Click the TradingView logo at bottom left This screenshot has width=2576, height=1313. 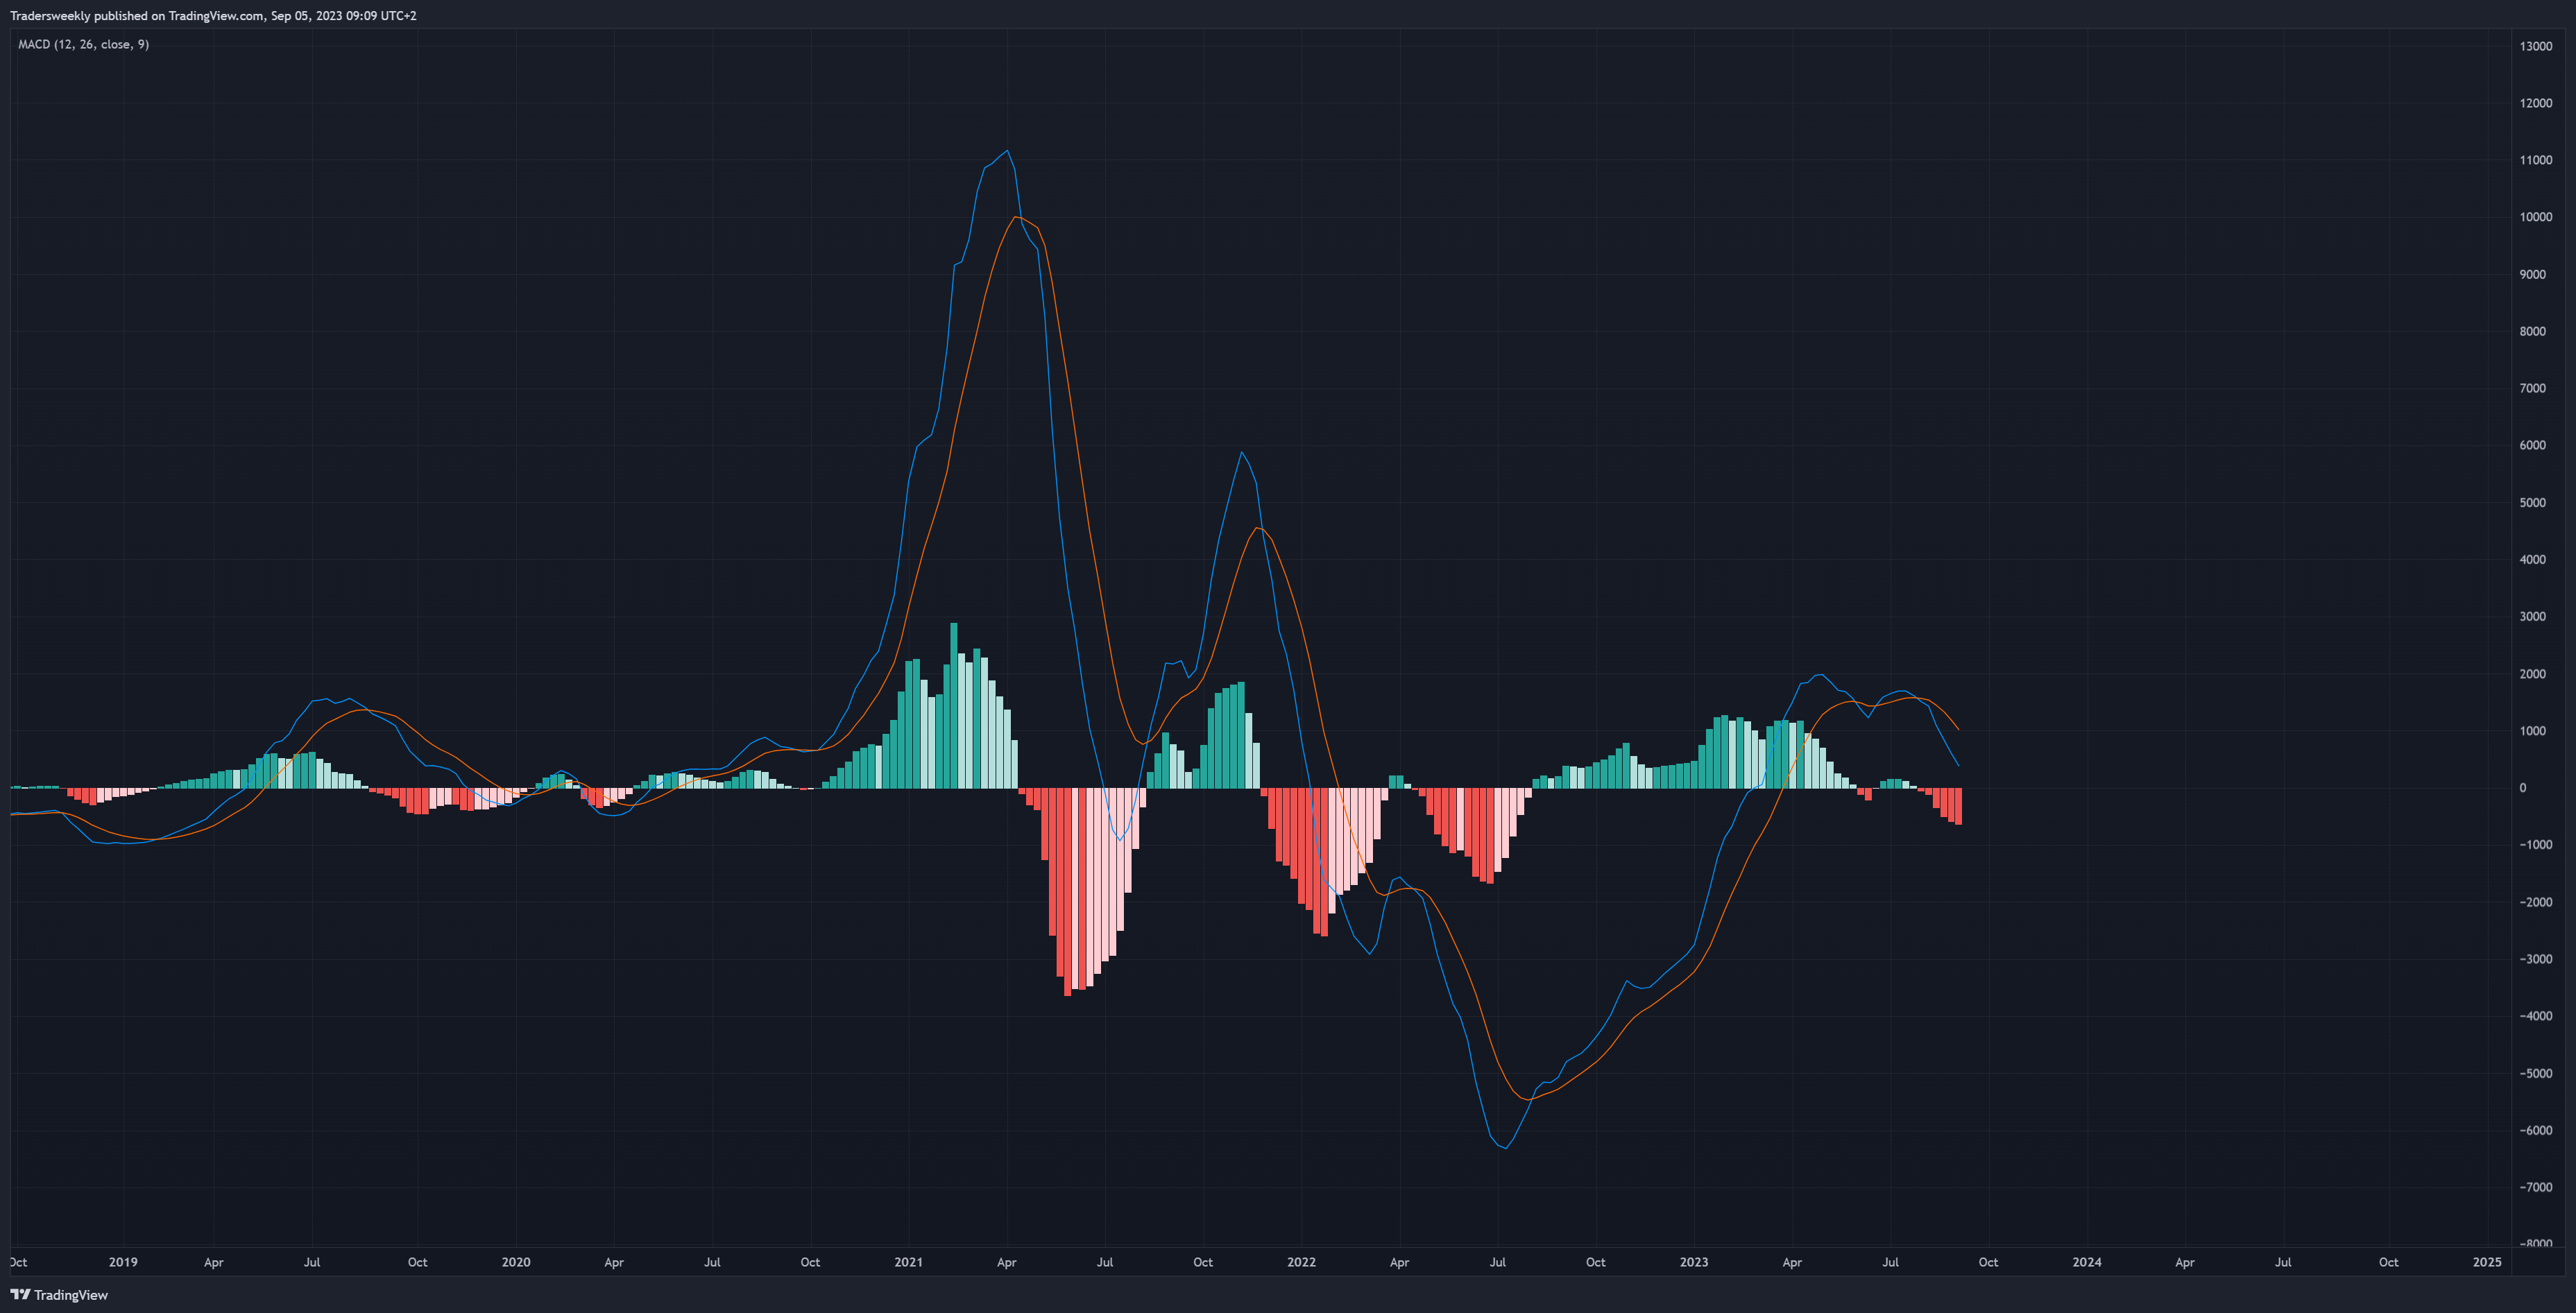[59, 1295]
